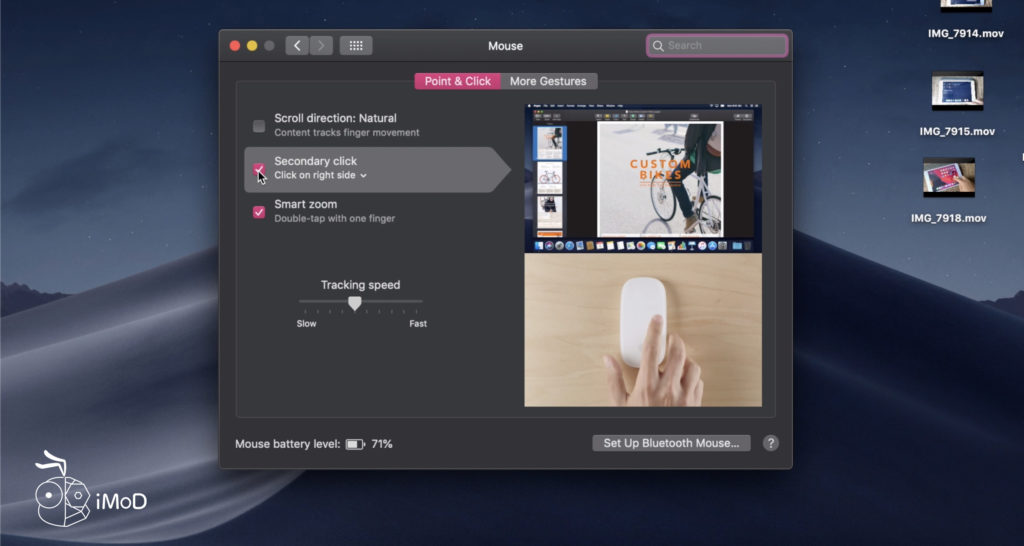The width and height of the screenshot is (1024, 546).
Task: Click 'Content tracks finger movement' text
Action: [x=347, y=133]
